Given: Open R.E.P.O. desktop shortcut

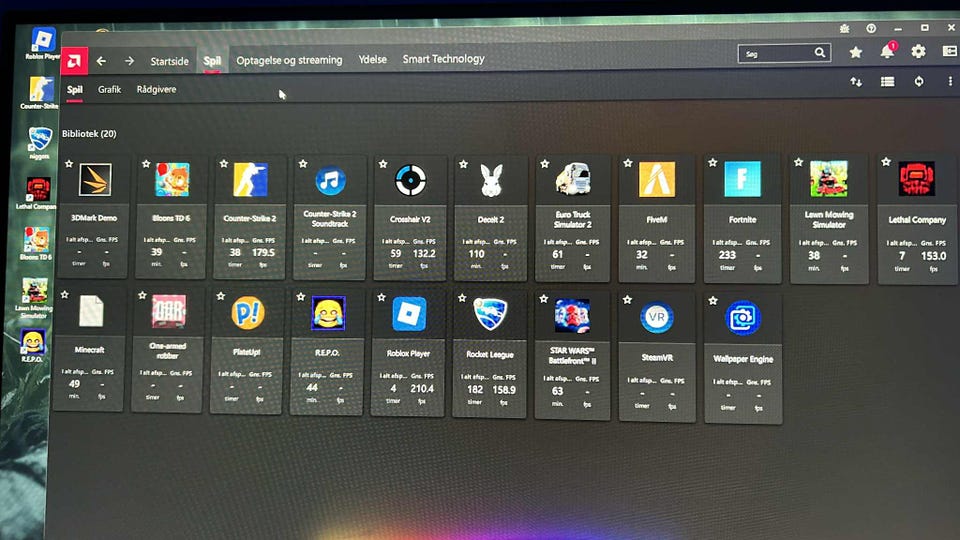Looking at the screenshot, I should point(33,346).
